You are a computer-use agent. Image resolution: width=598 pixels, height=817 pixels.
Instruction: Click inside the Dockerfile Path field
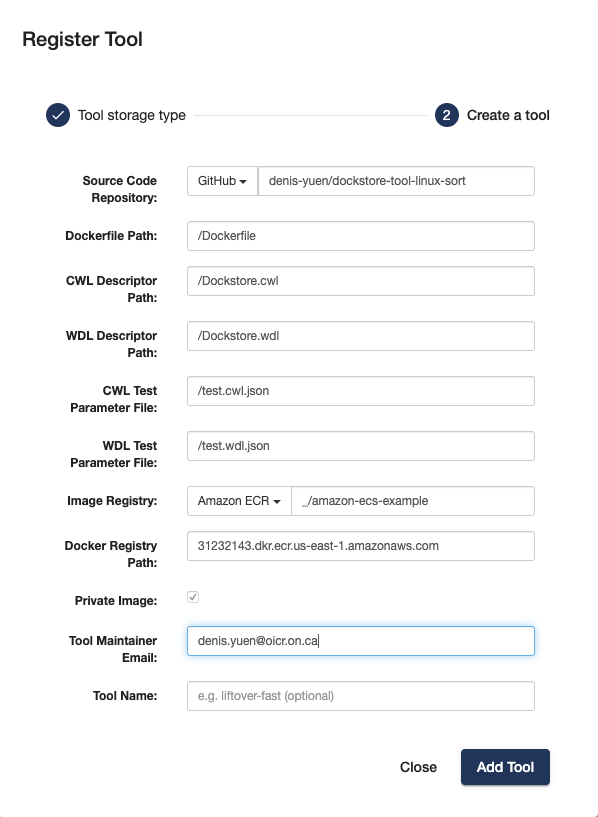[360, 235]
